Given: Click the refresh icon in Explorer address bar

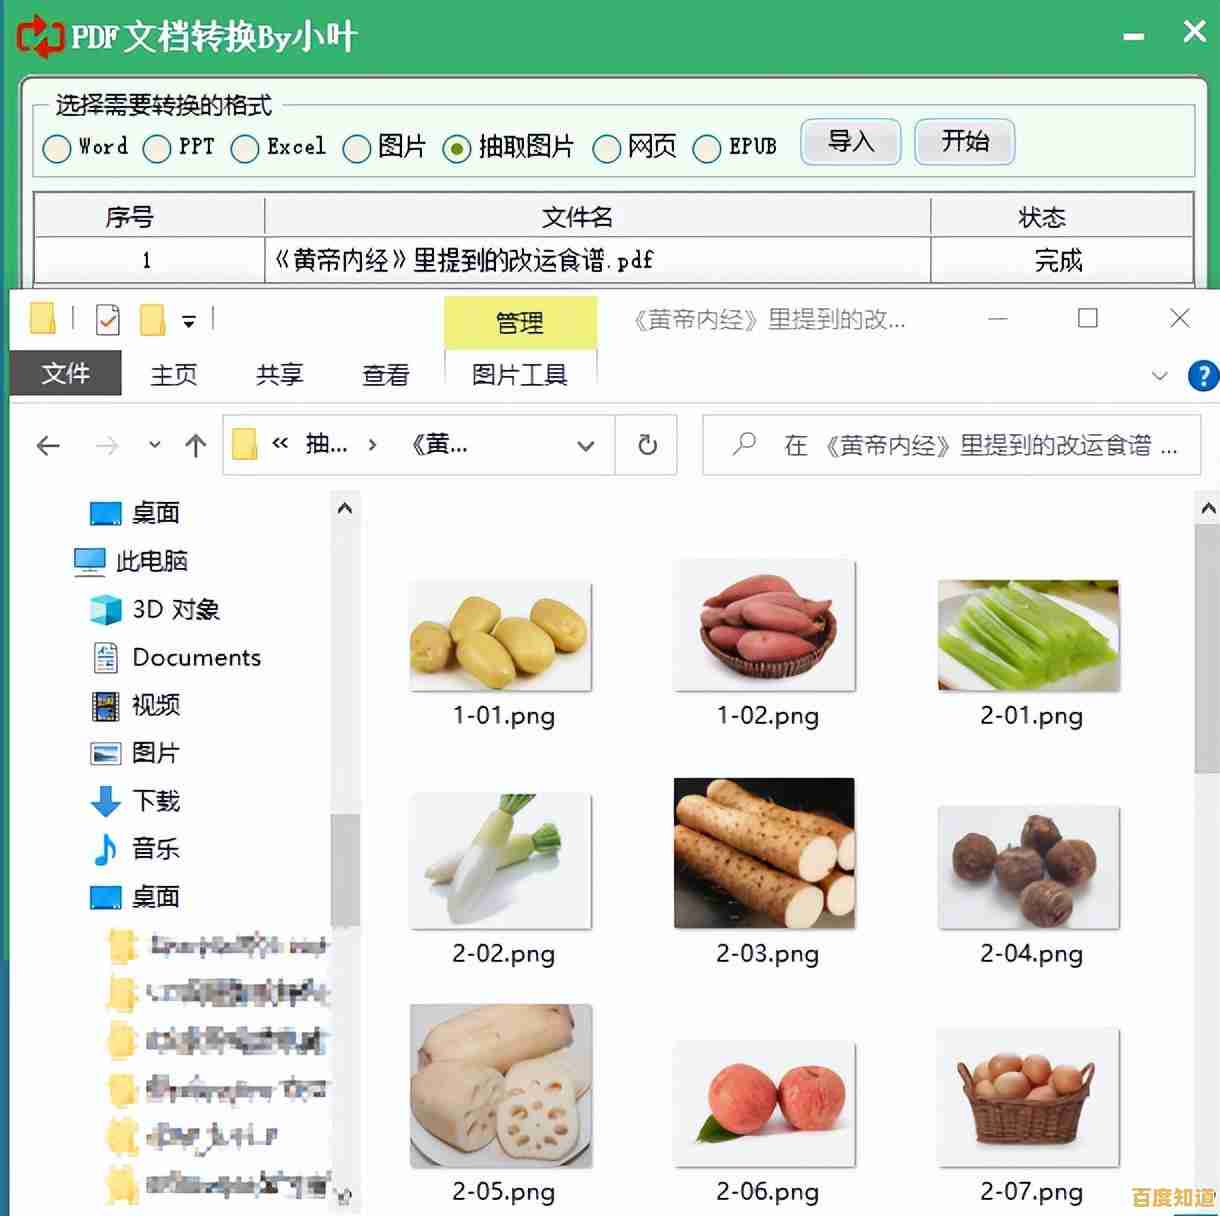Looking at the screenshot, I should pyautogui.click(x=646, y=445).
